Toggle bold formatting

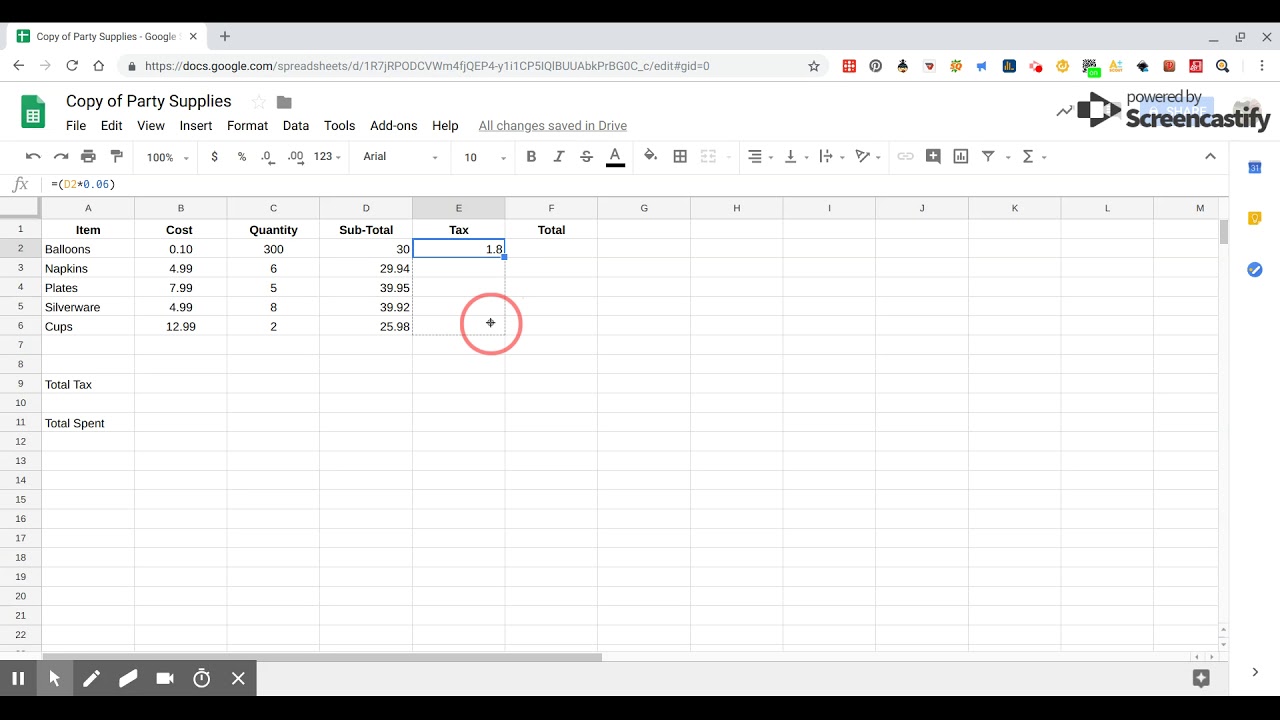tap(531, 157)
